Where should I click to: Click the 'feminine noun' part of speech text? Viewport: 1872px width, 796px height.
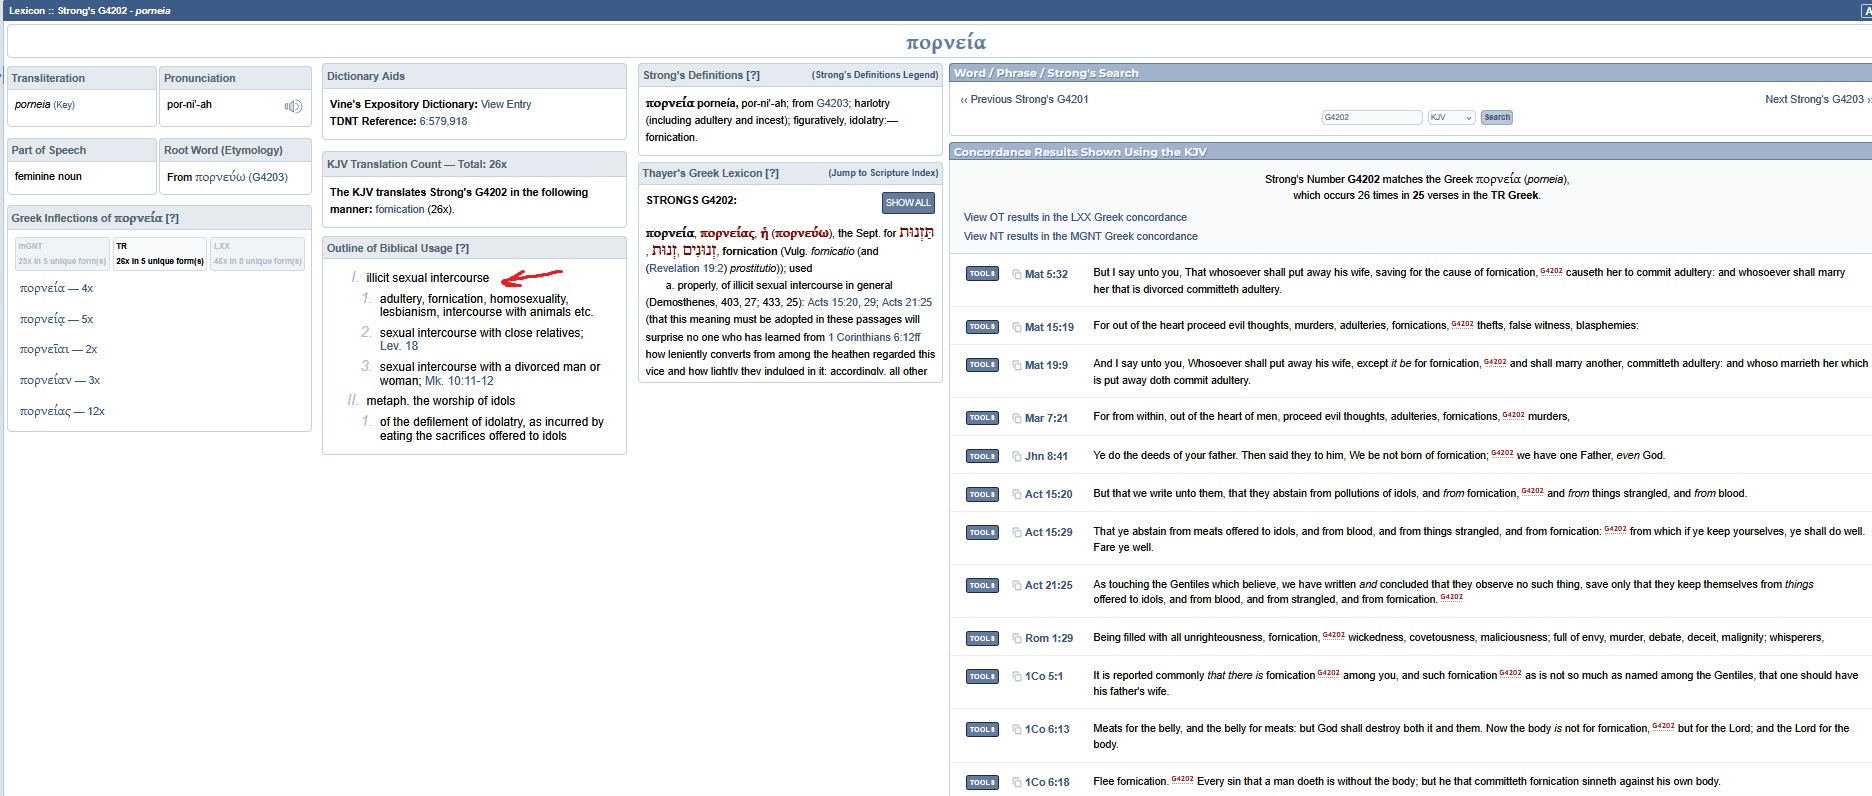[48, 176]
